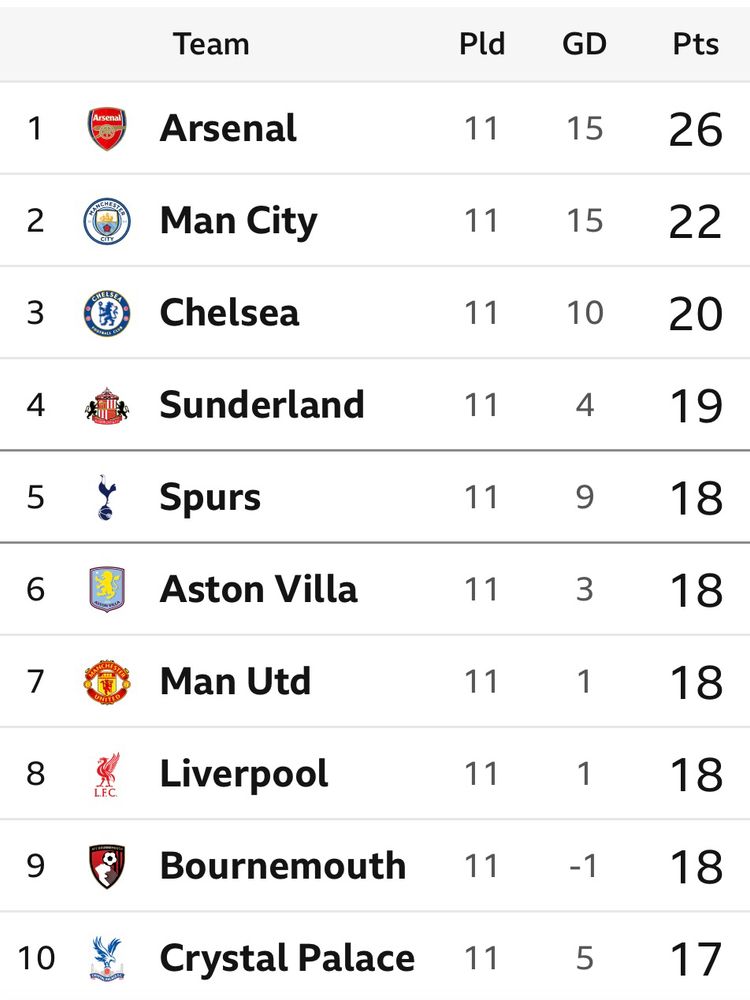Click the Man Utd badge

(107, 682)
